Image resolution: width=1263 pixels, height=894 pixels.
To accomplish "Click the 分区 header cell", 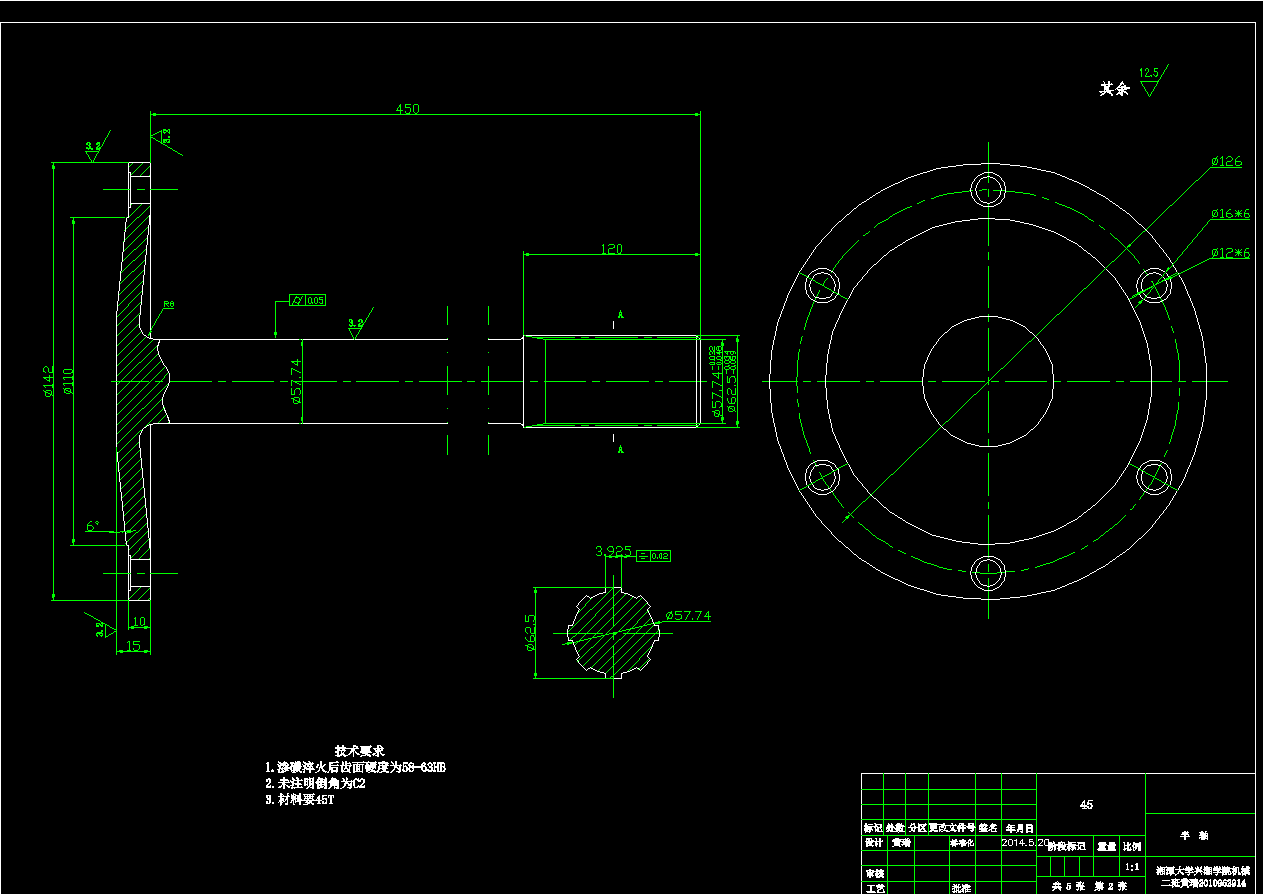I will 917,828.
